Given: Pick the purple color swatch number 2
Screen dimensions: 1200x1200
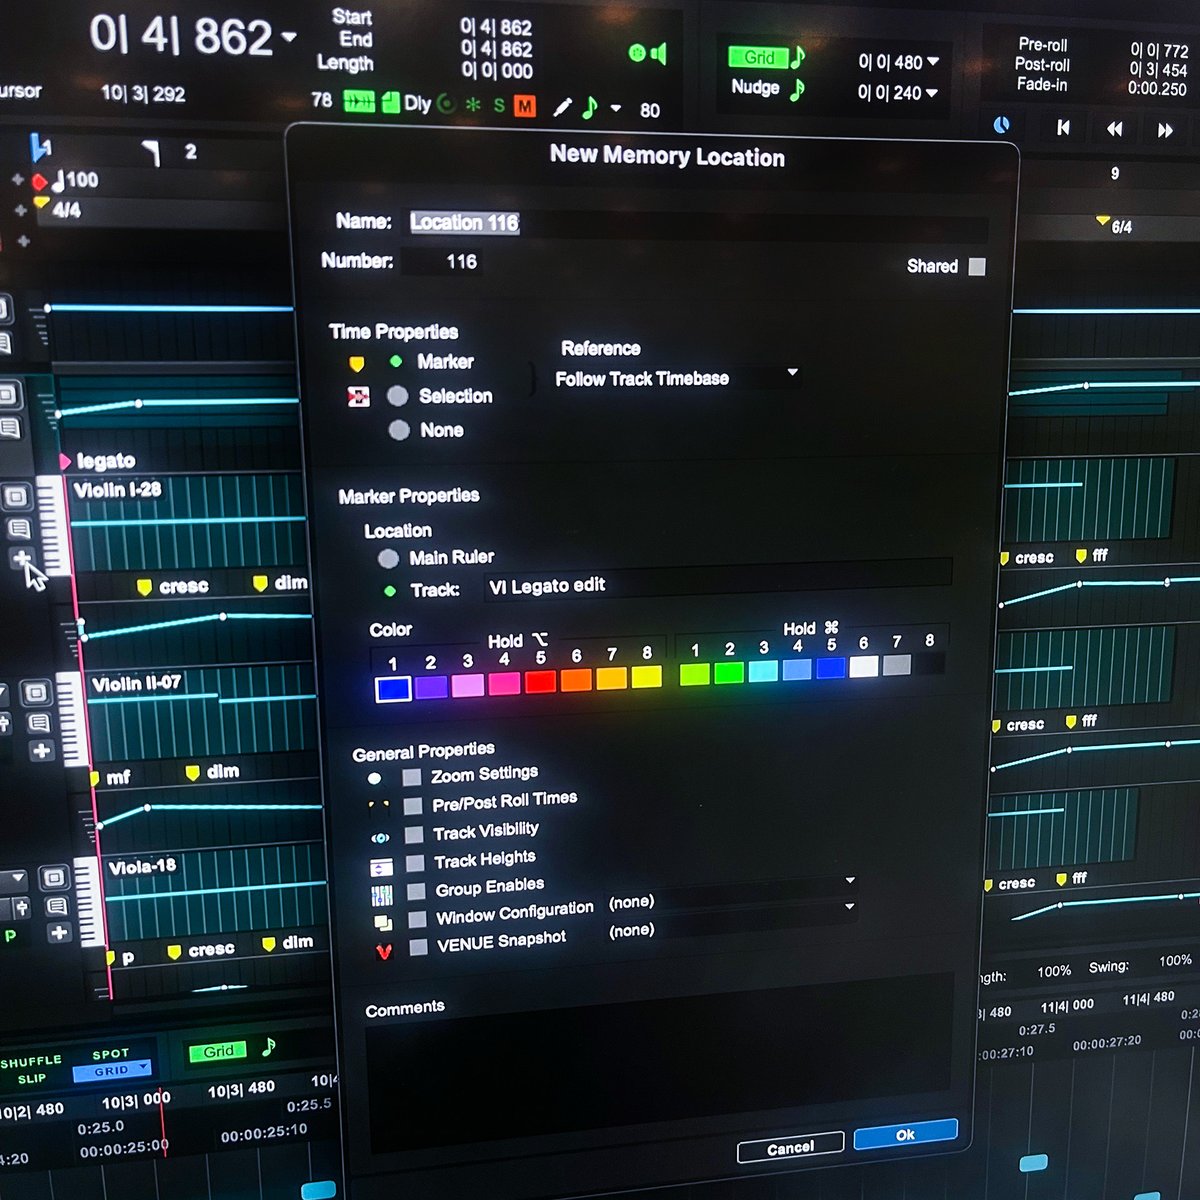Looking at the screenshot, I should pyautogui.click(x=431, y=686).
